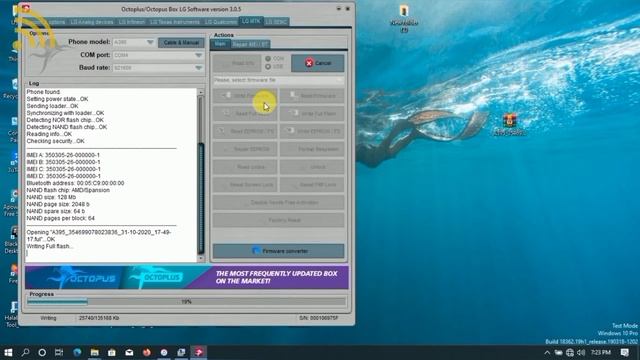The height and width of the screenshot is (360, 640).
Task: Click the Read codes button
Action: coord(245,167)
